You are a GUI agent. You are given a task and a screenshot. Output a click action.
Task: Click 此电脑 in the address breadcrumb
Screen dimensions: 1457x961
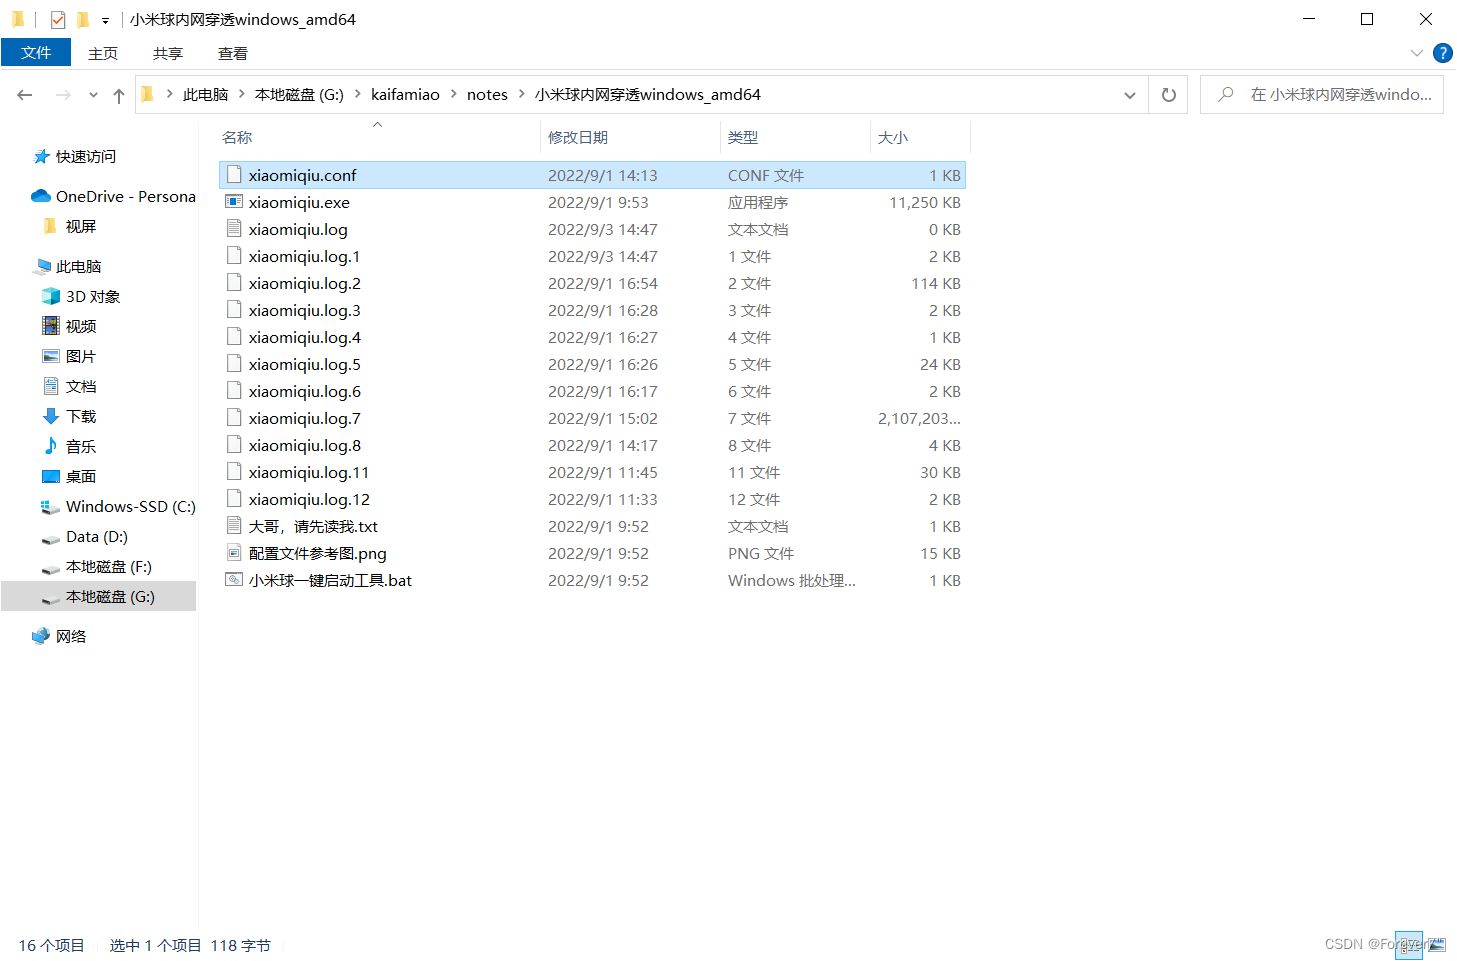(x=205, y=95)
